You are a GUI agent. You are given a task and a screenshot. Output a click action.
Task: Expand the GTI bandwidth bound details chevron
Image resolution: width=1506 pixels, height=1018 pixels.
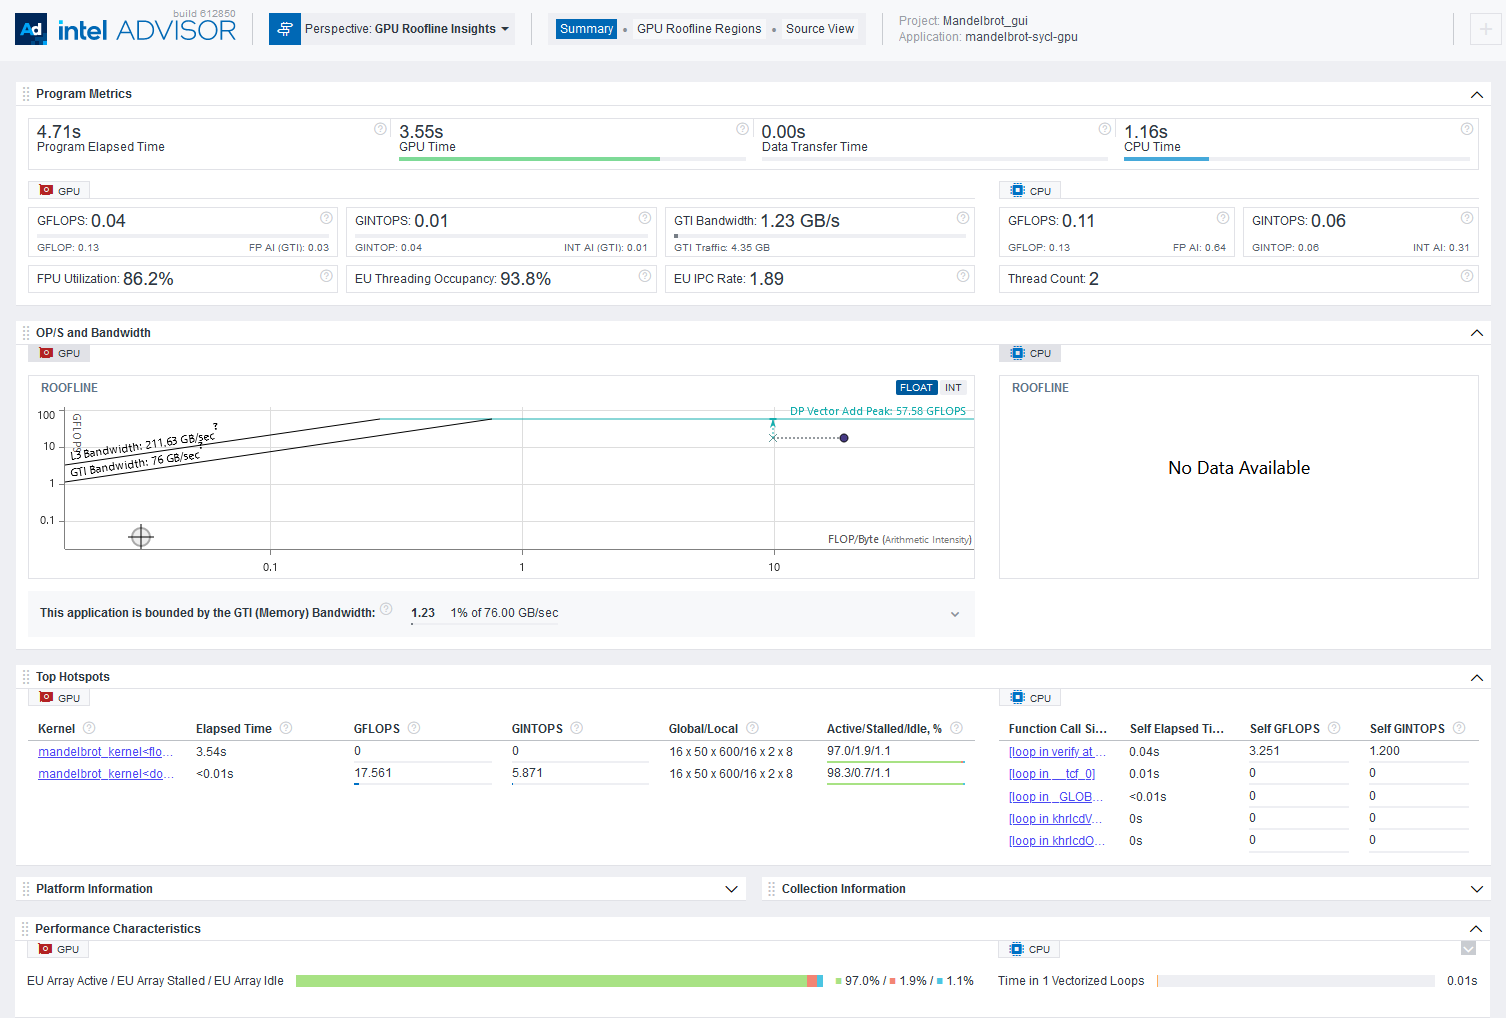955,614
